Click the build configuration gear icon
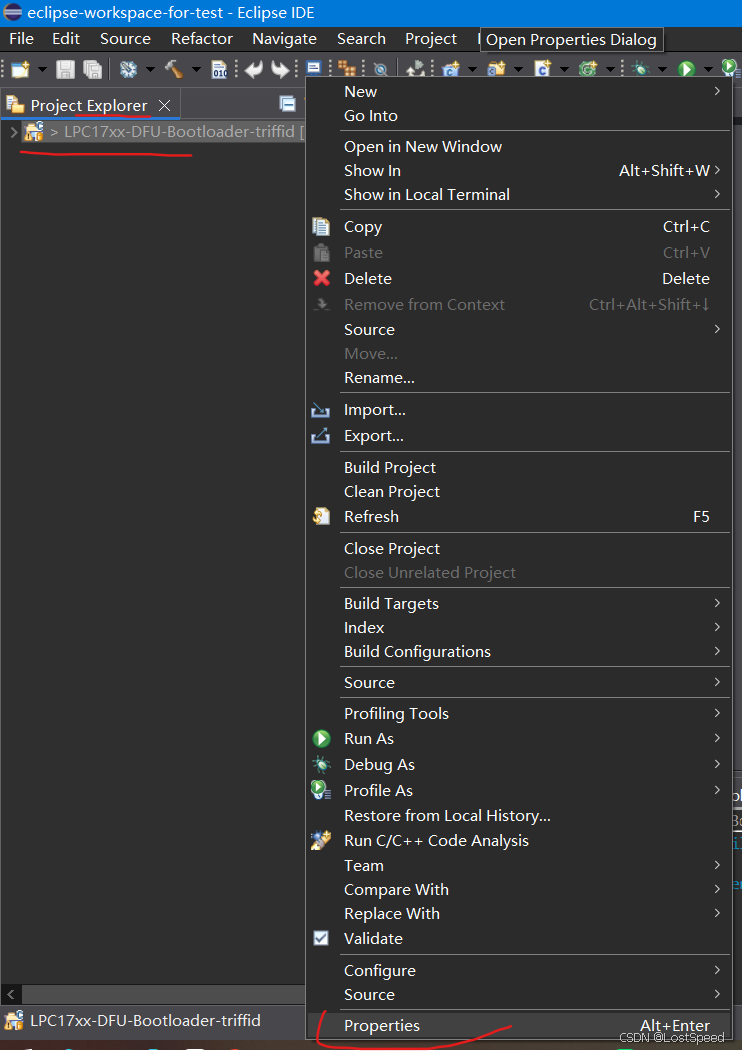 click(x=128, y=69)
